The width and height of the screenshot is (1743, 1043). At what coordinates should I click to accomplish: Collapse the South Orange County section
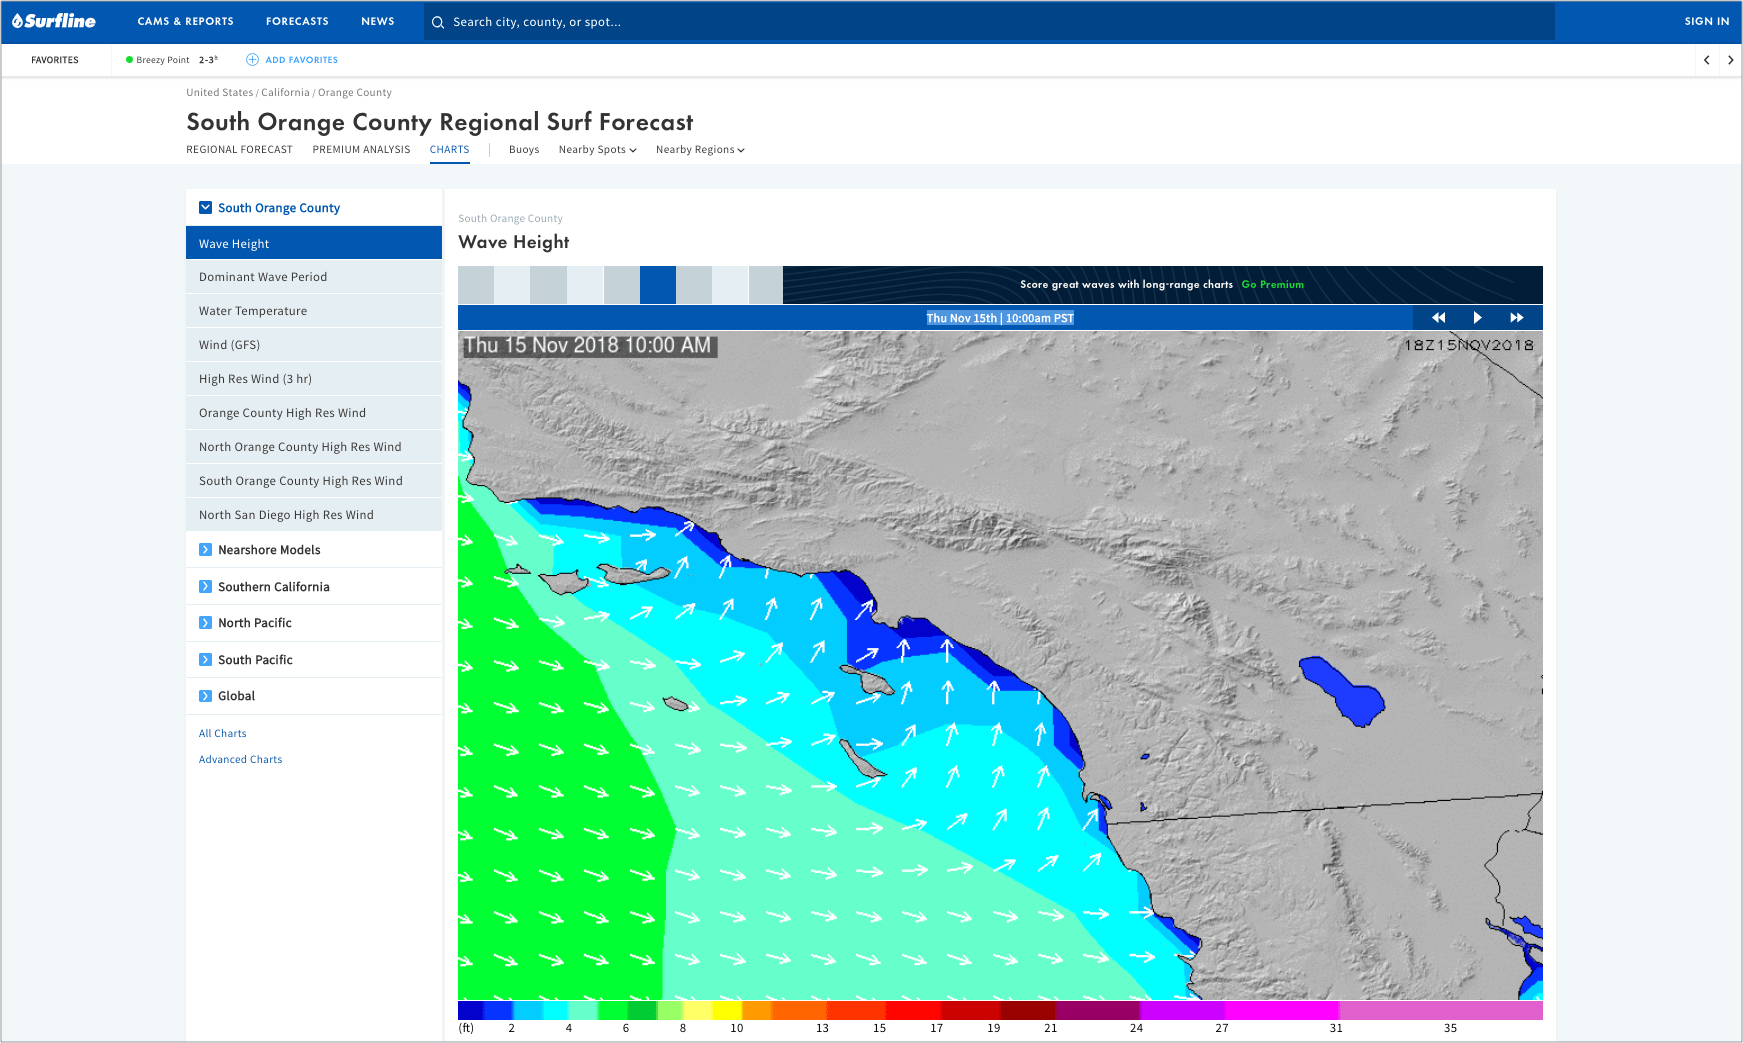[205, 208]
